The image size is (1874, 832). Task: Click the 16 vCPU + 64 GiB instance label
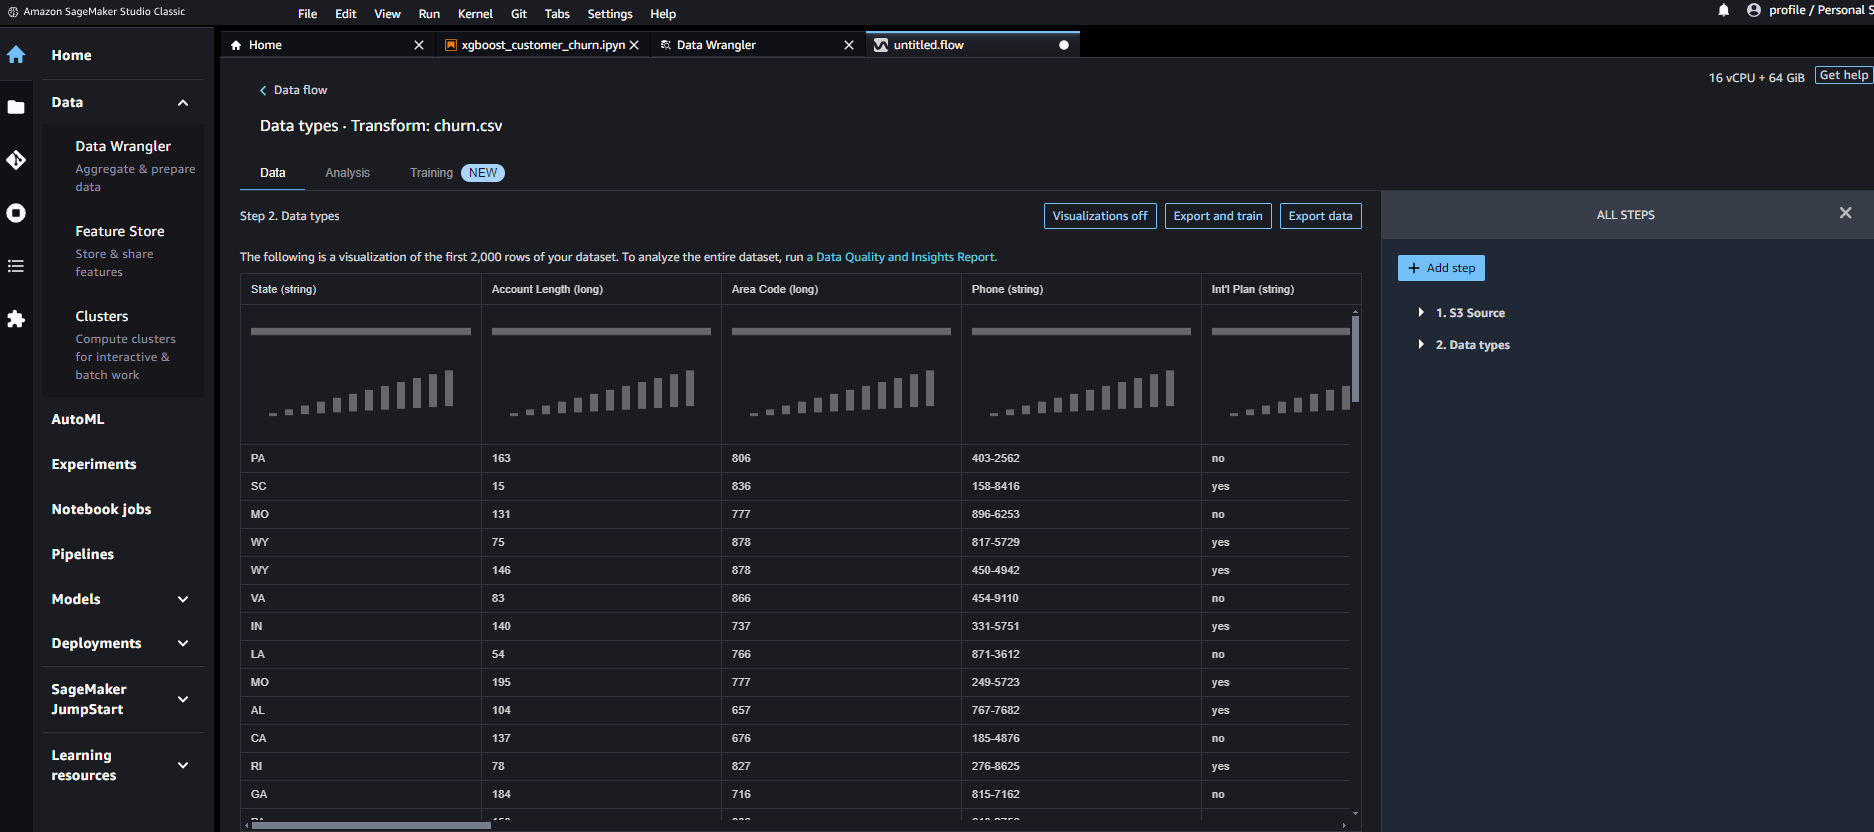(x=1756, y=77)
